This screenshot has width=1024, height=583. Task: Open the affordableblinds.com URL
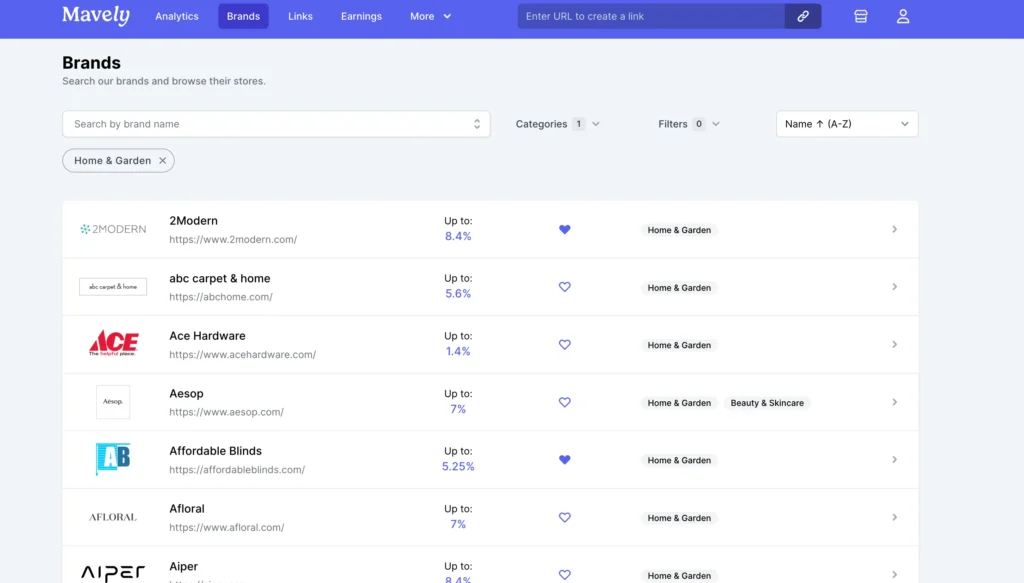(237, 469)
